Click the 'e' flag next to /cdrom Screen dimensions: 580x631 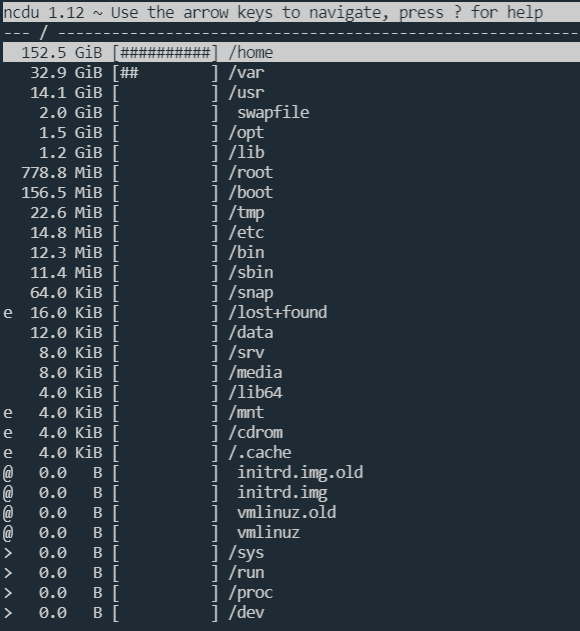pyautogui.click(x=8, y=433)
